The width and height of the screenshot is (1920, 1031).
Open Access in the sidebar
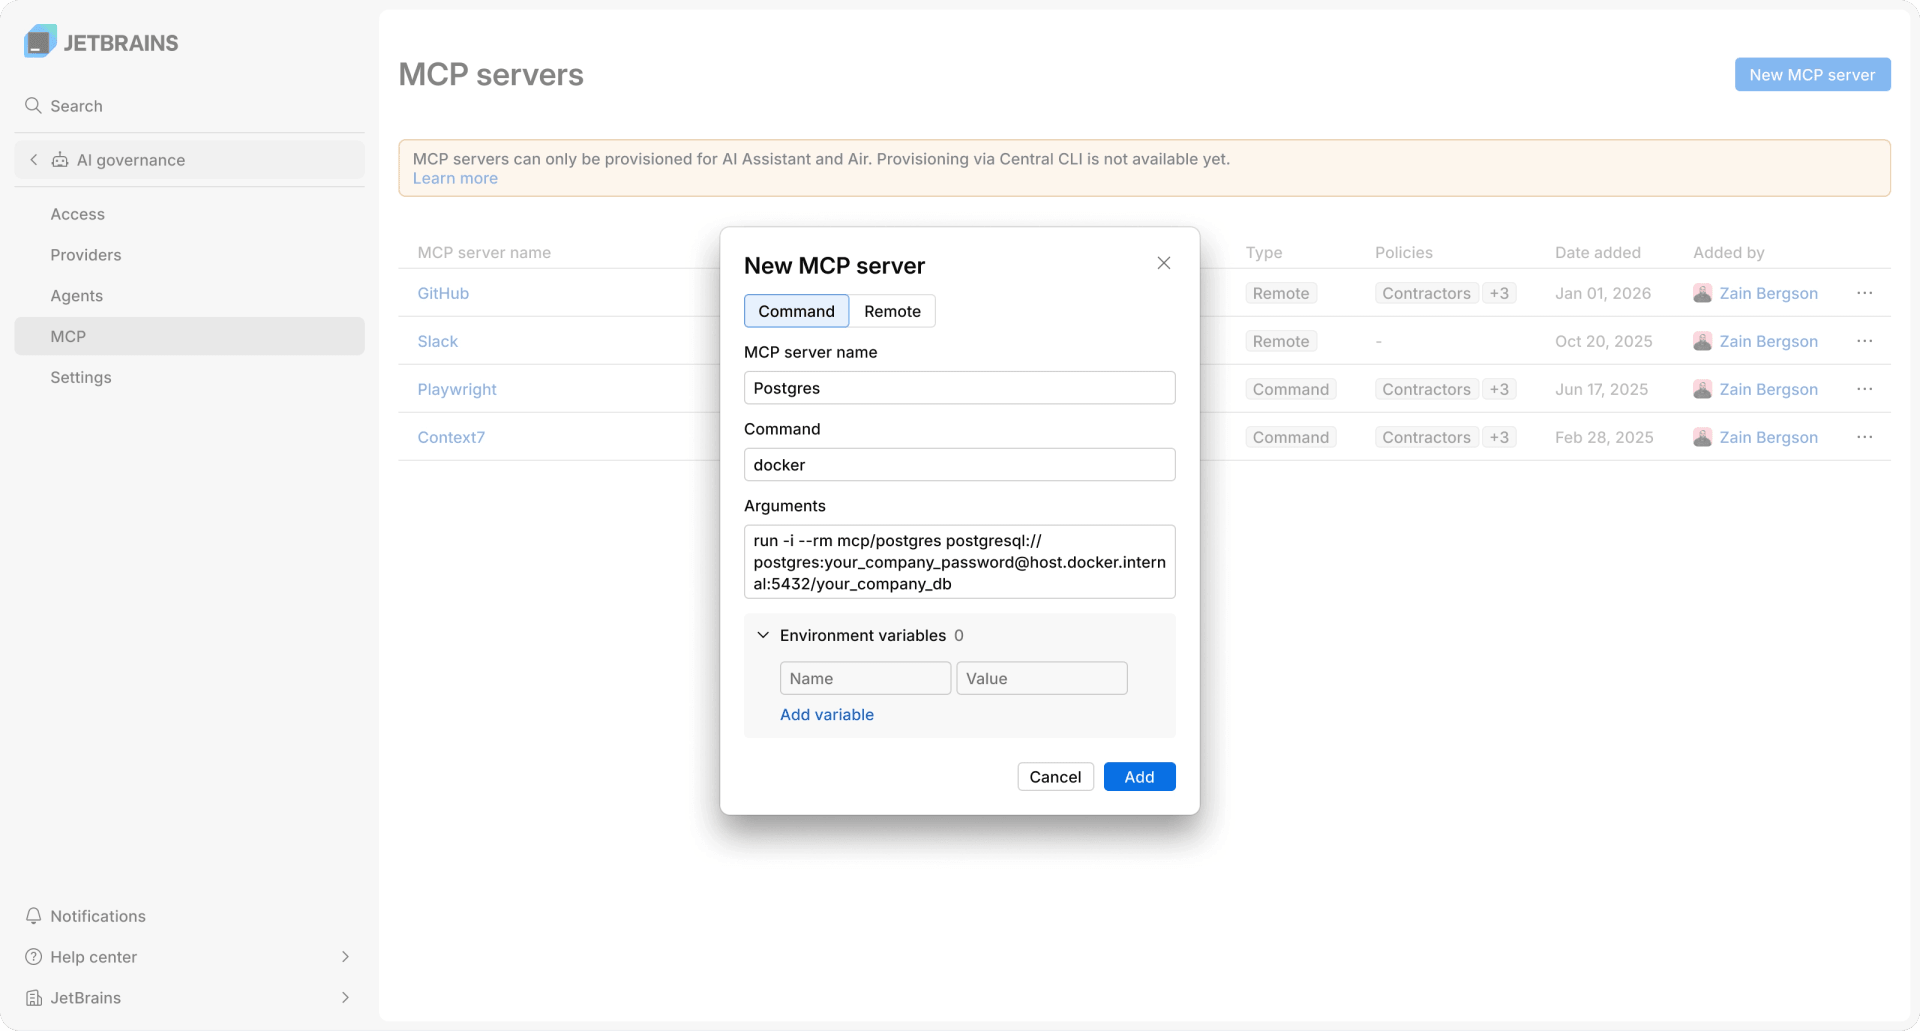point(189,214)
